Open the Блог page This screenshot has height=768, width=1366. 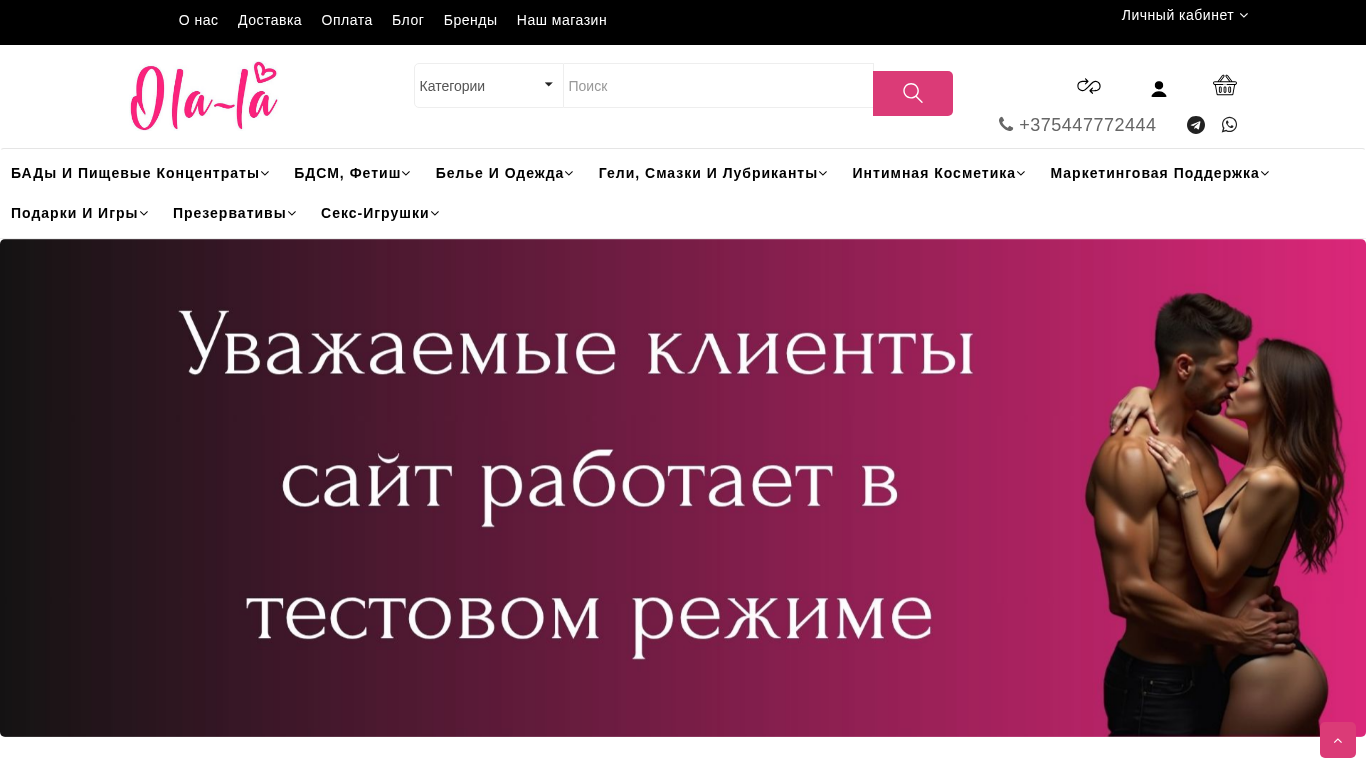tap(408, 20)
